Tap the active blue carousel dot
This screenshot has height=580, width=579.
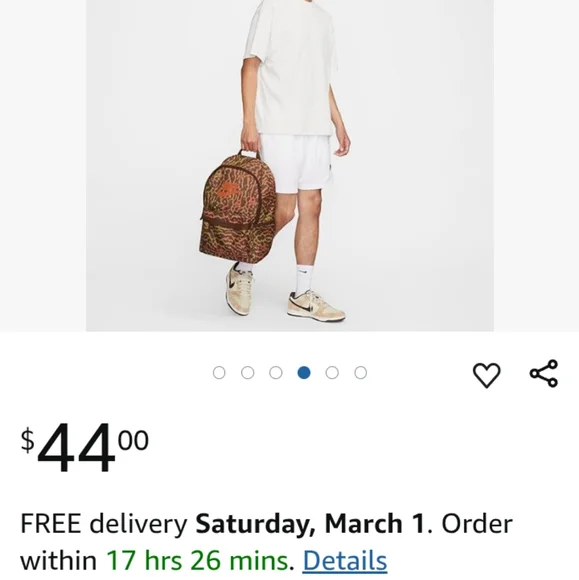coord(304,372)
